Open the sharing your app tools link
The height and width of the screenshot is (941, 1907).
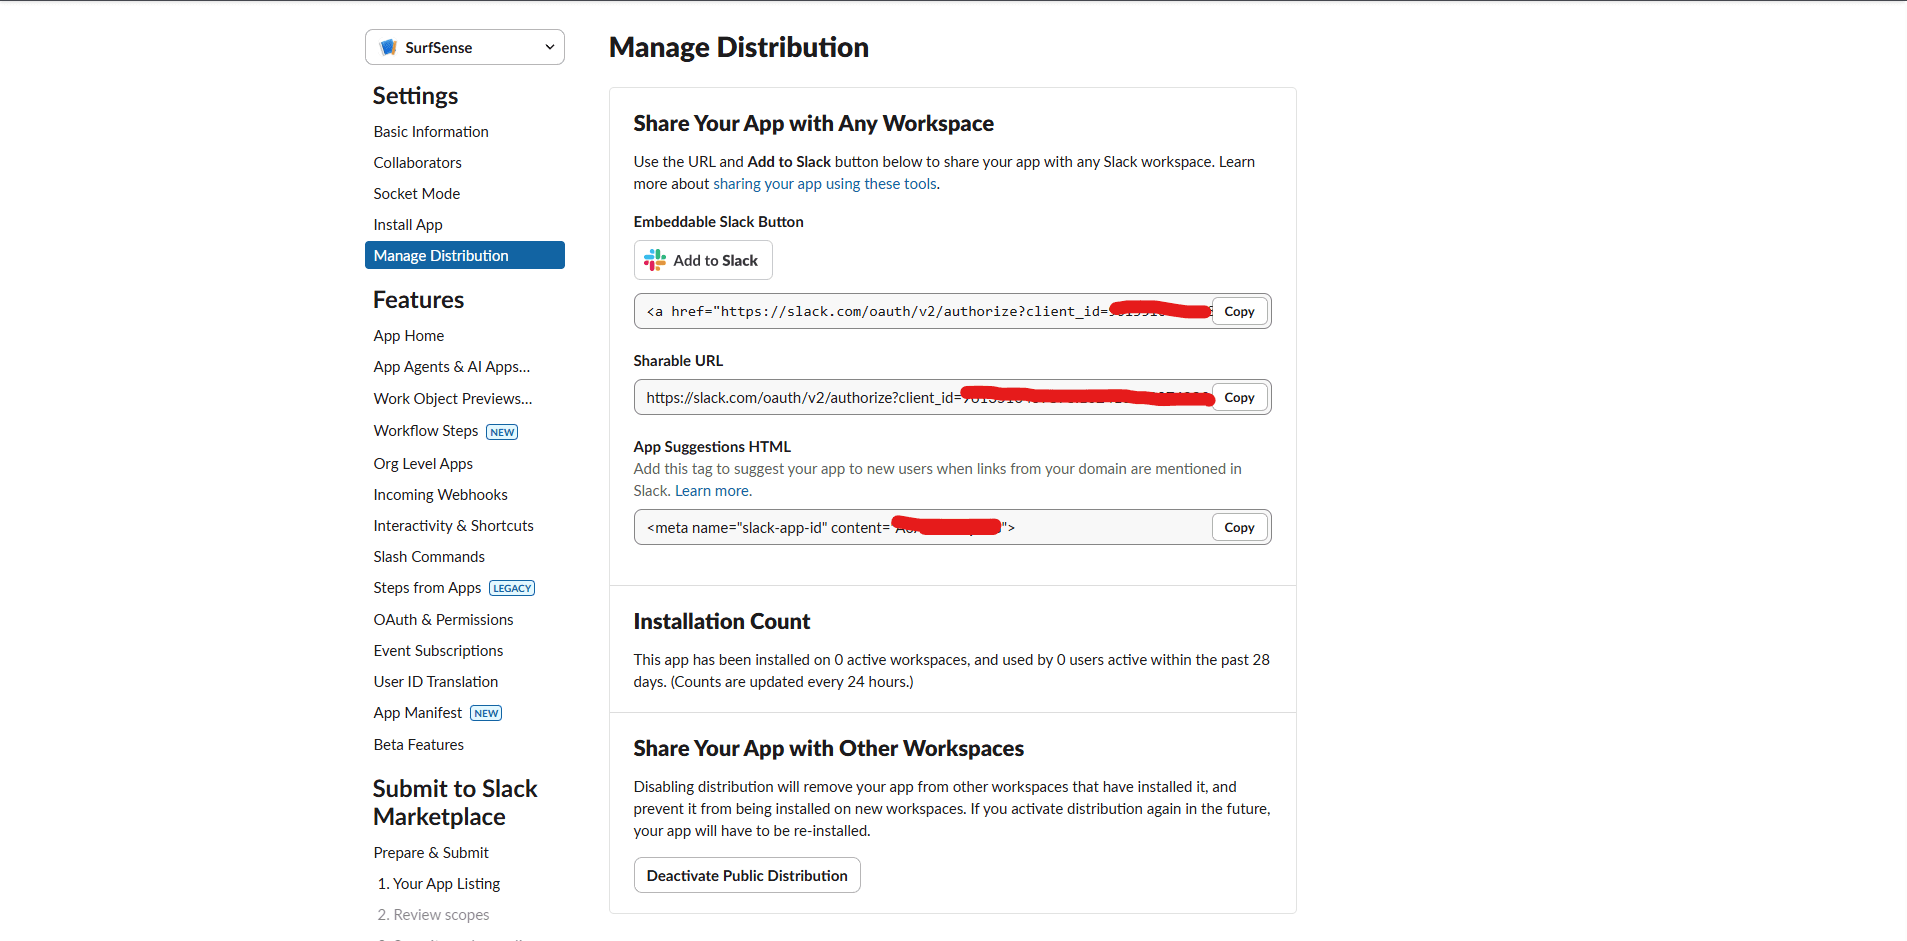tap(824, 183)
